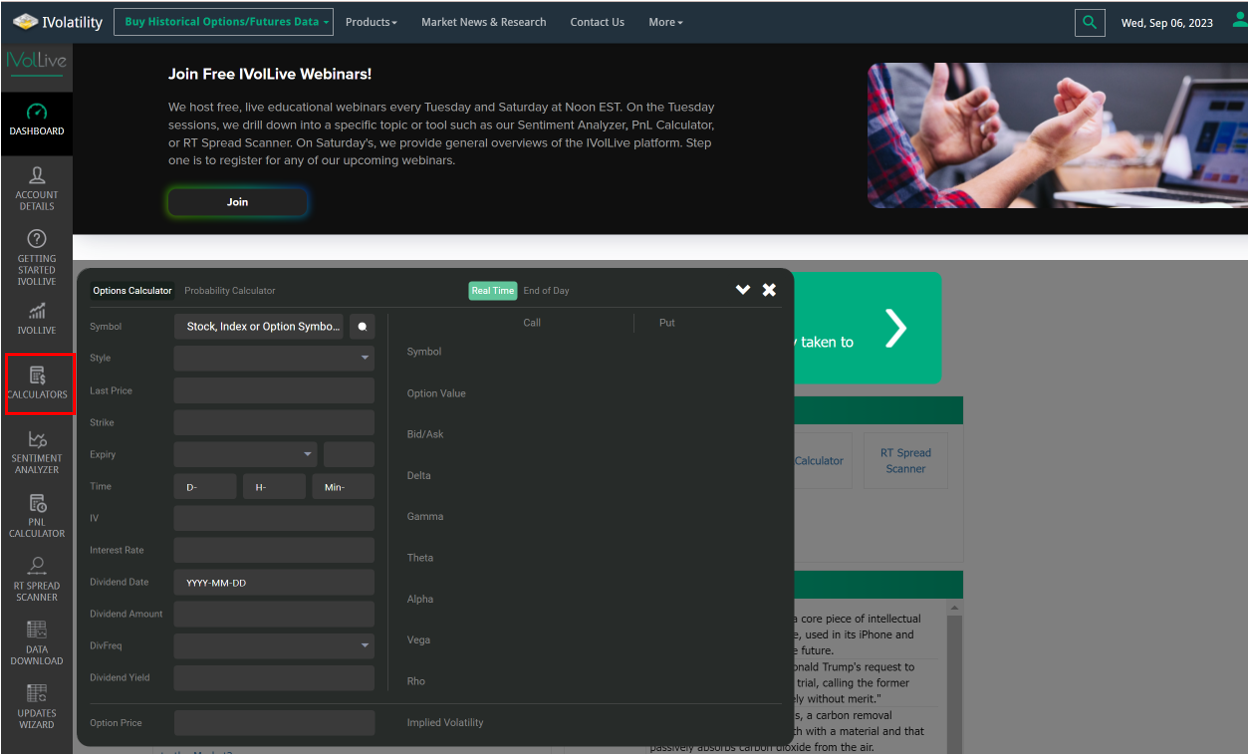The image size is (1248, 754).
Task: Click the IV input field
Action: pyautogui.click(x=274, y=518)
